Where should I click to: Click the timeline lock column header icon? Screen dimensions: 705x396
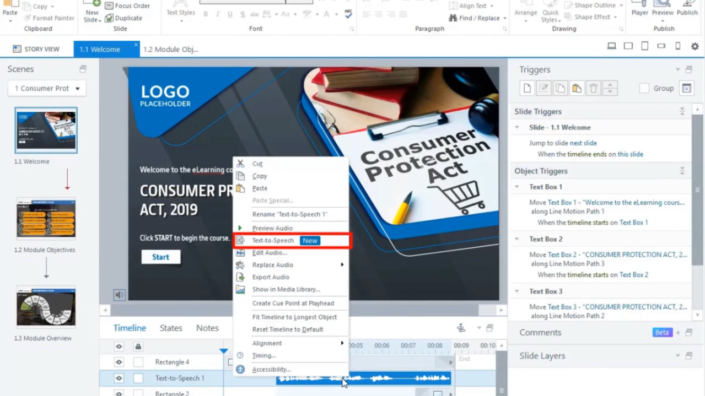(x=138, y=346)
